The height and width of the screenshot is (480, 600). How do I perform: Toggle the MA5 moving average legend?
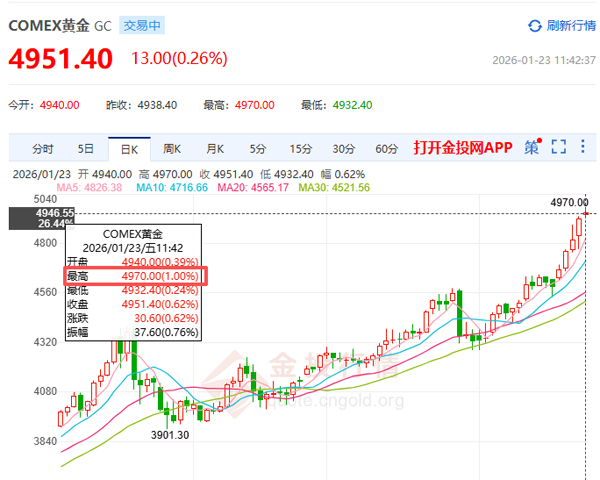coord(88,187)
